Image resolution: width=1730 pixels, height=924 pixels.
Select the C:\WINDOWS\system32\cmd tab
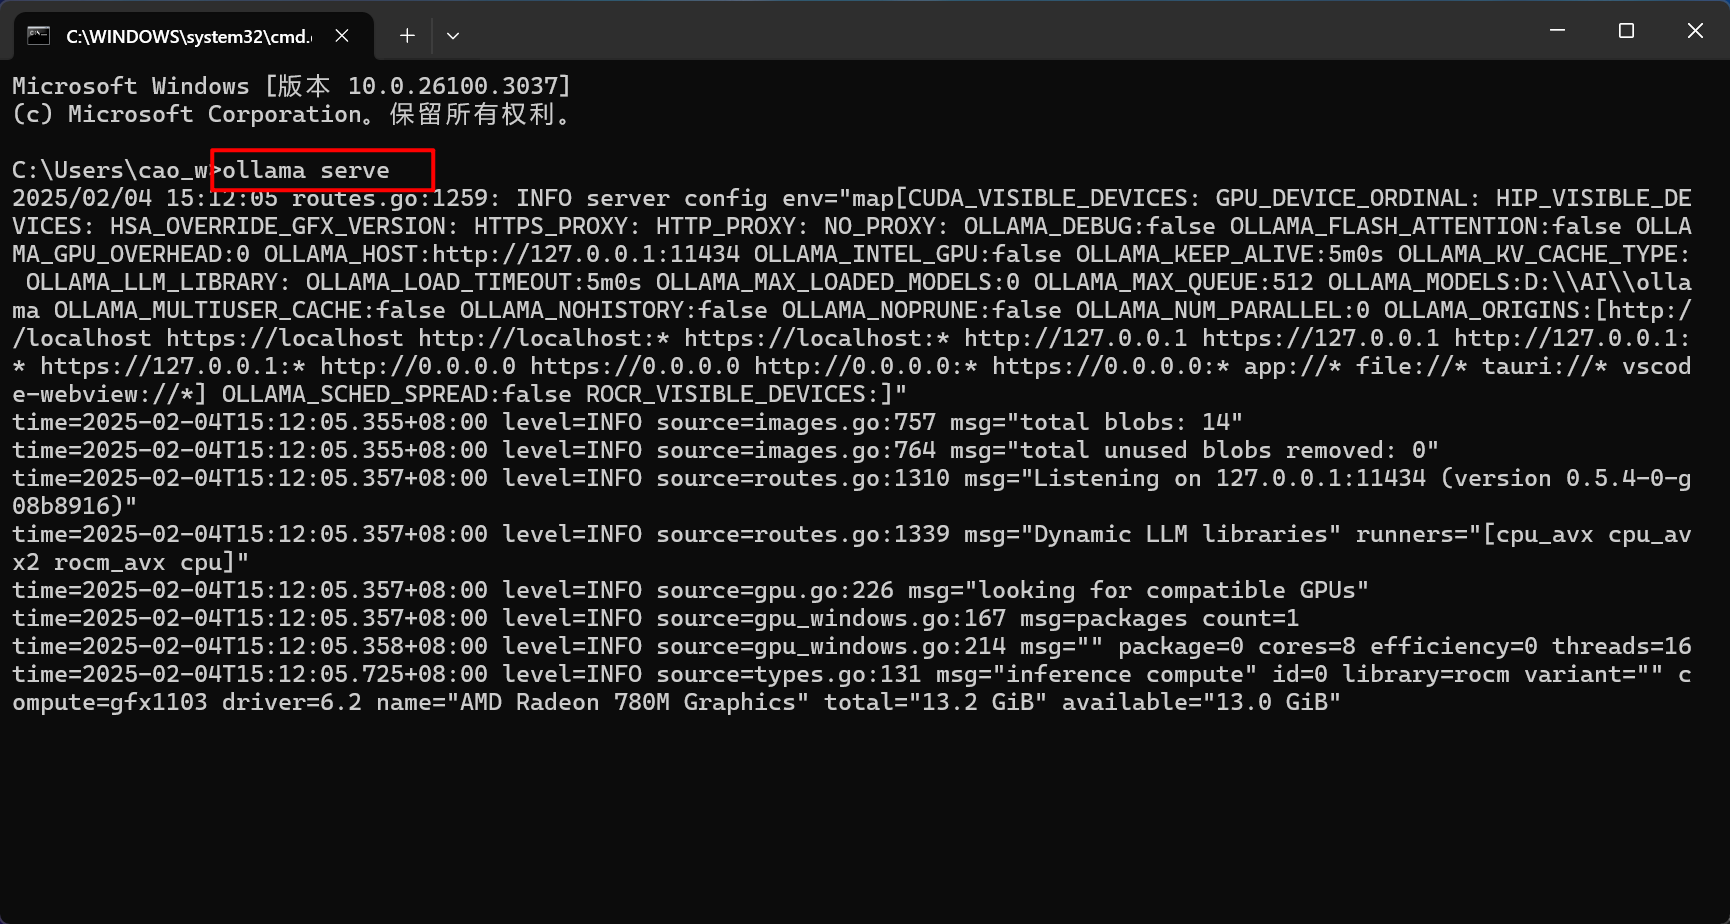point(188,36)
